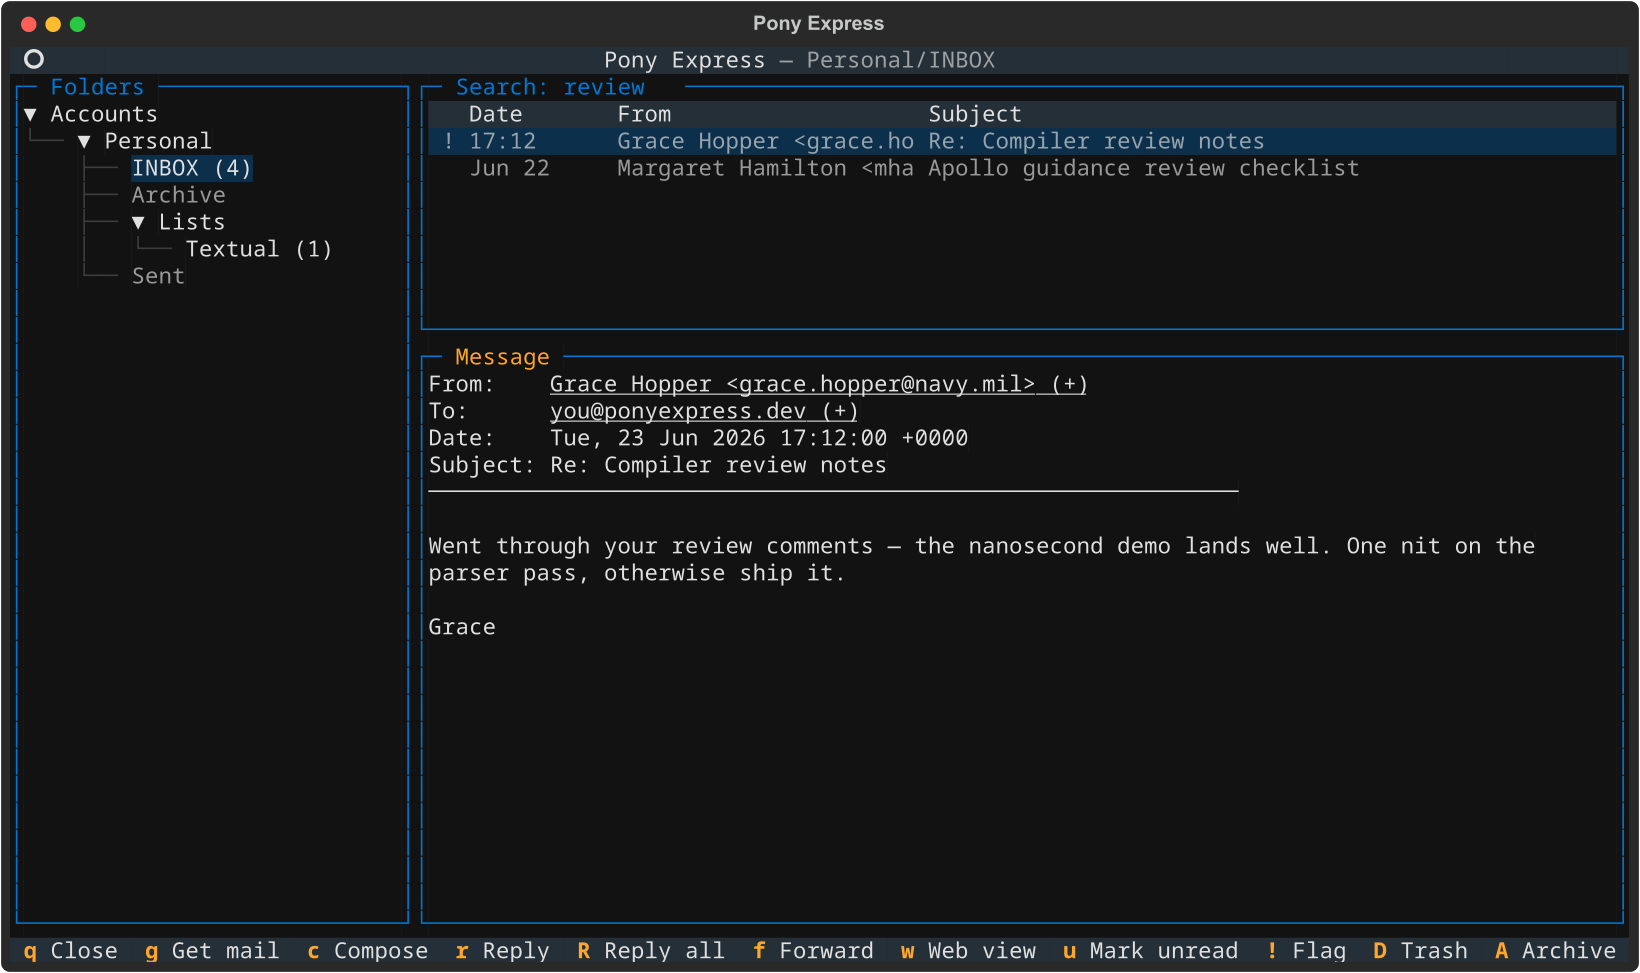Collapse the Personal account arrow
Image resolution: width=1640 pixels, height=973 pixels.
coord(84,142)
